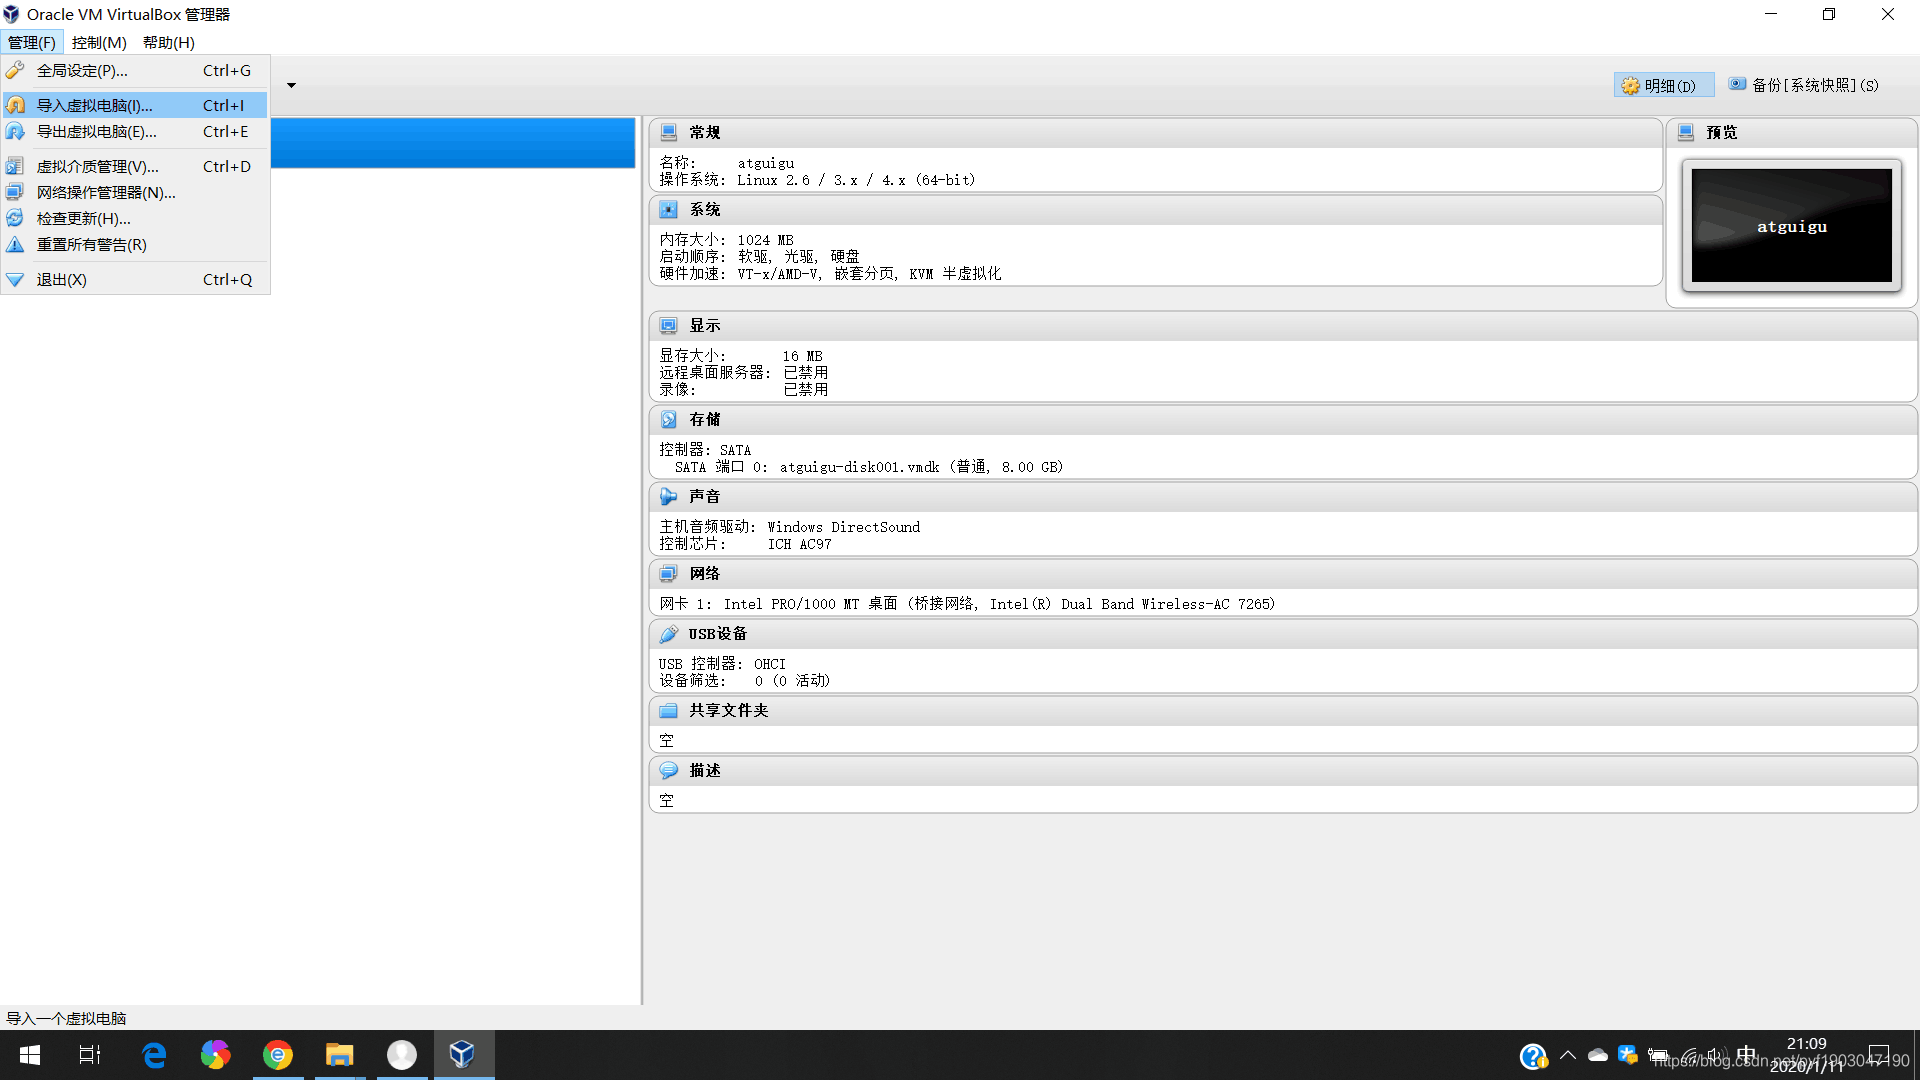Open the 存储 Storage section header
The image size is (1920, 1080).
[x=1283, y=420]
